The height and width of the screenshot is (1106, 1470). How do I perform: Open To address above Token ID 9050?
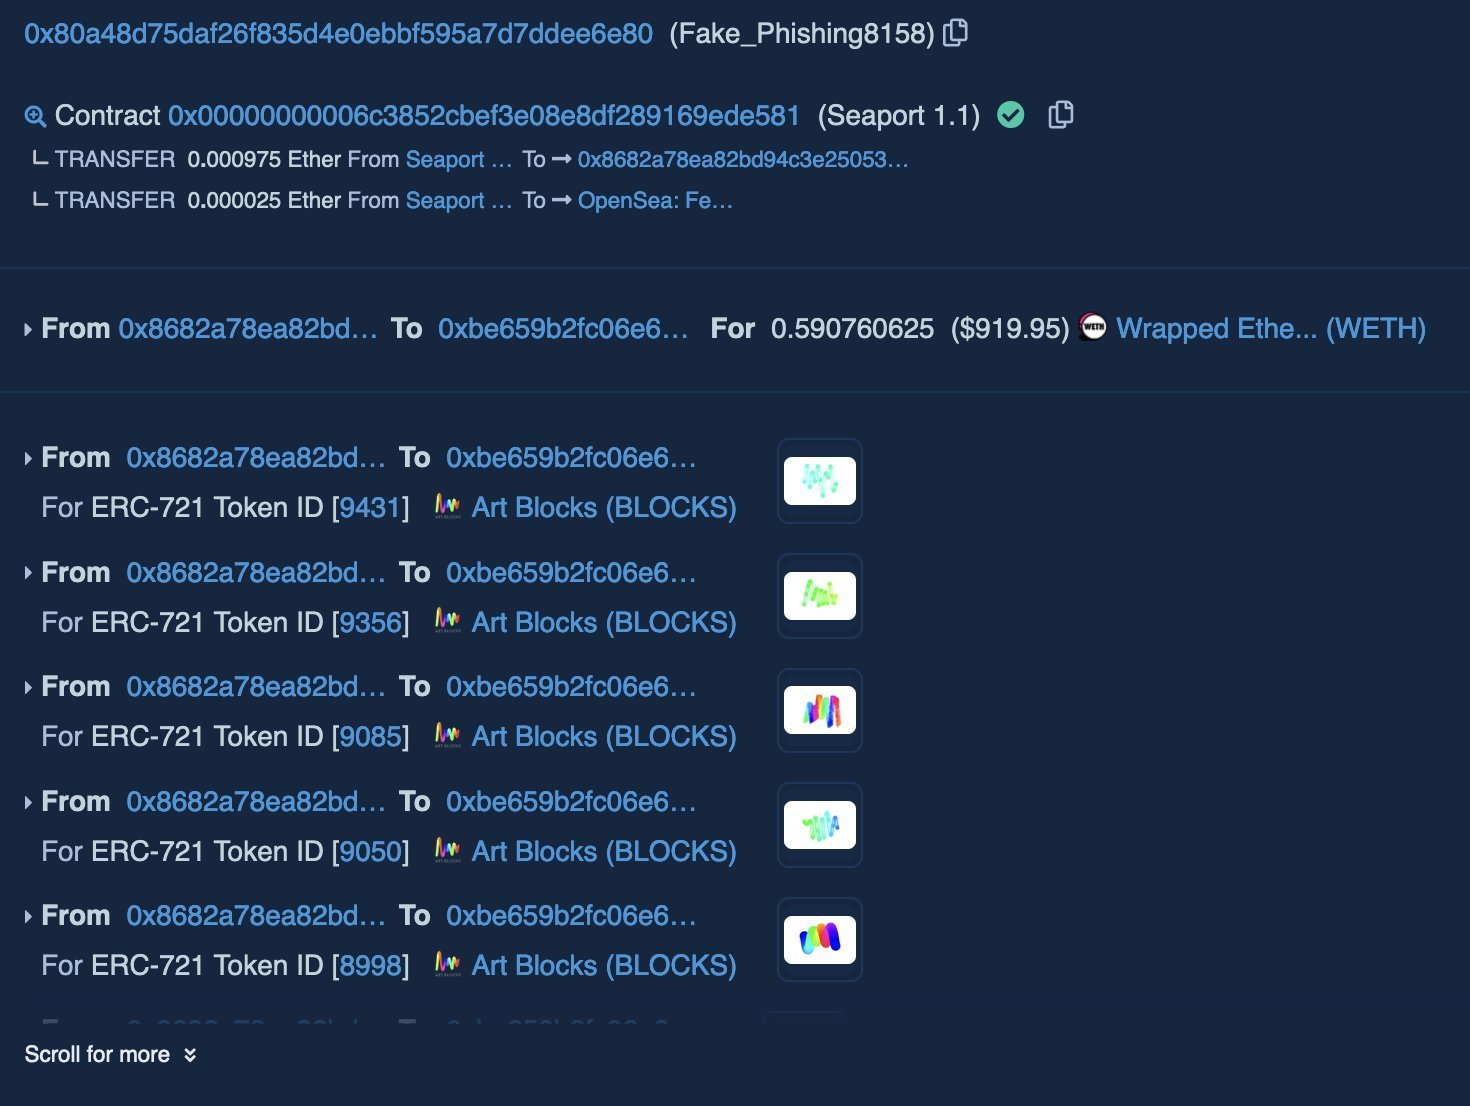tap(571, 802)
